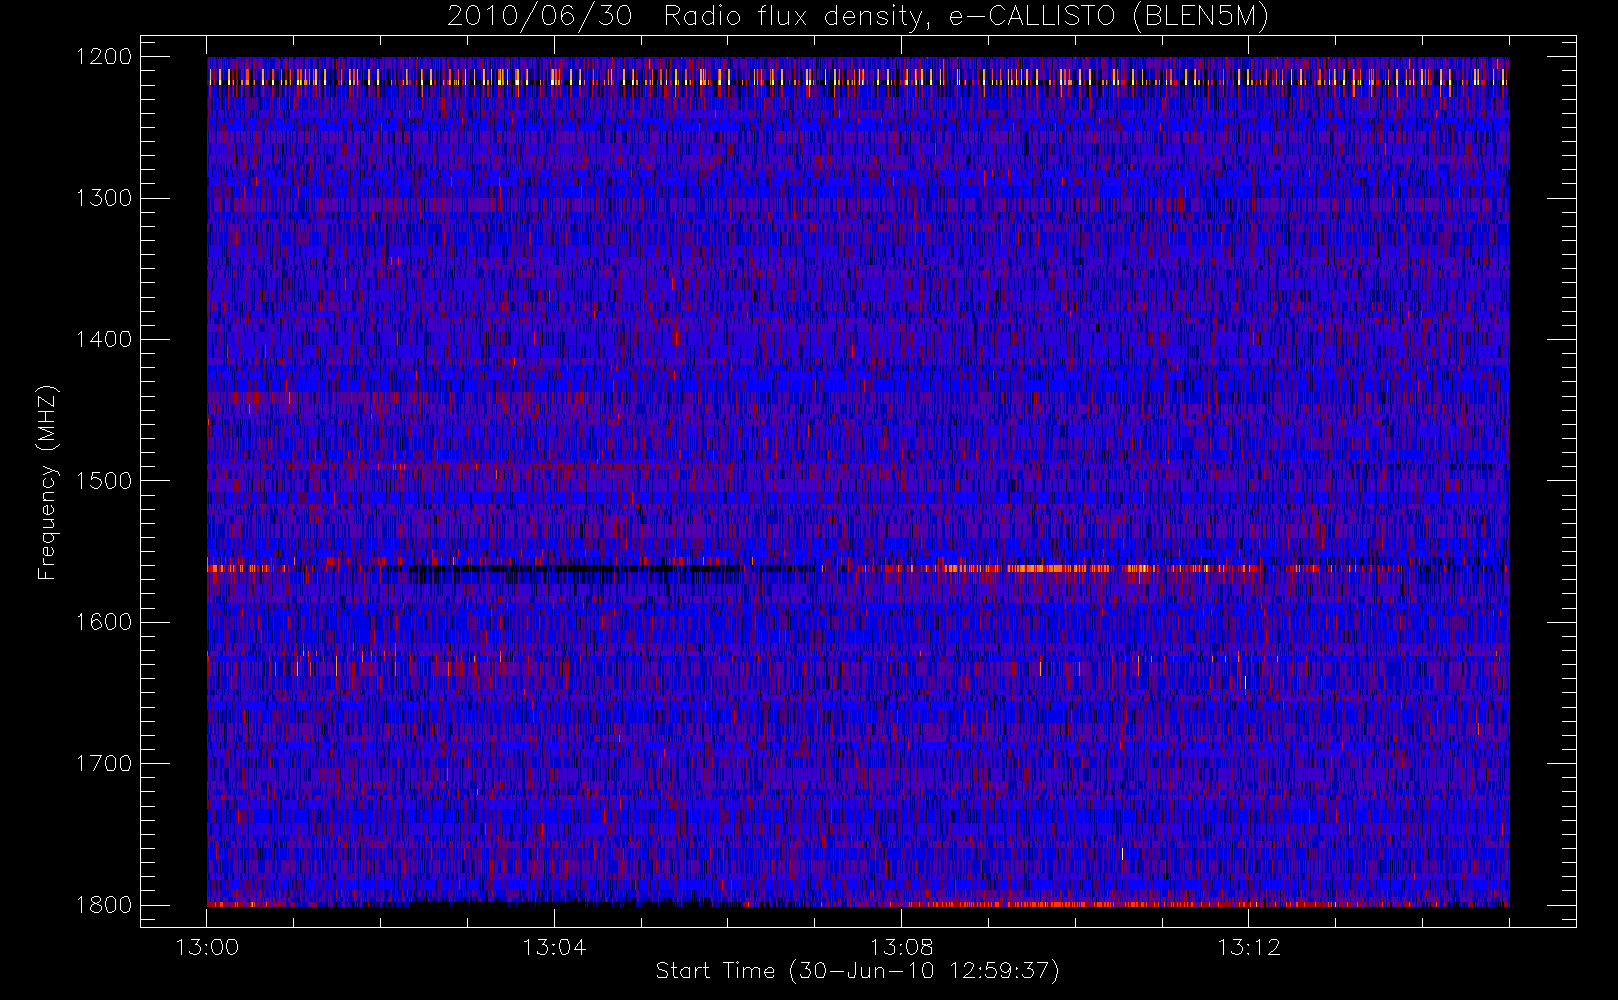
Task: Click the Start Time axis caption
Action: (858, 971)
